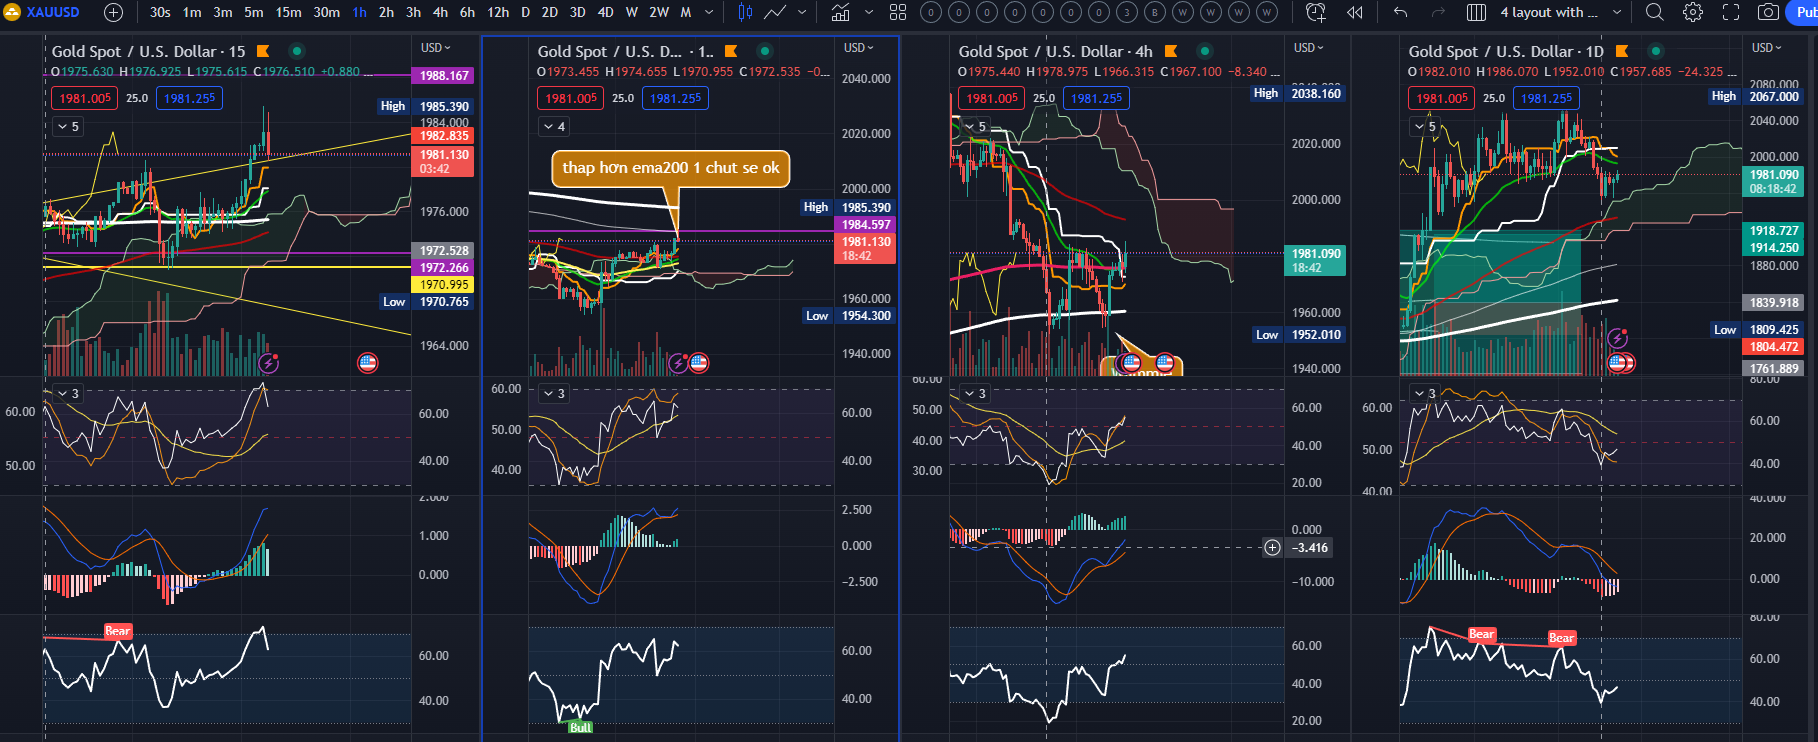
Task: Expand the timeframe list dropdown arrow after M
Action: (x=709, y=12)
